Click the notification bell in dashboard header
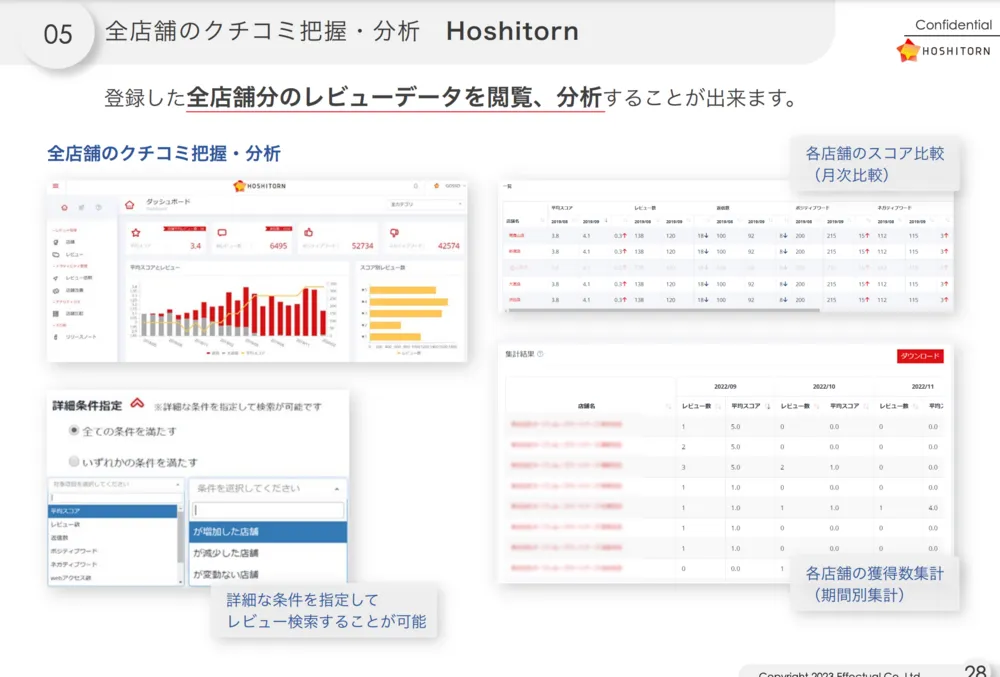The image size is (1000, 677). 416,186
